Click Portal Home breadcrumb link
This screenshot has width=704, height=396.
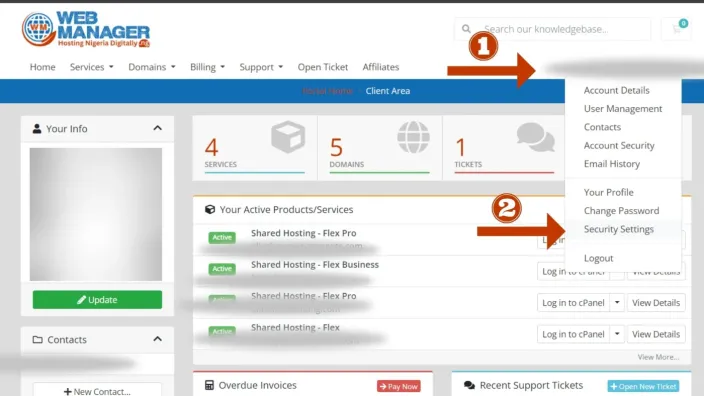click(328, 91)
